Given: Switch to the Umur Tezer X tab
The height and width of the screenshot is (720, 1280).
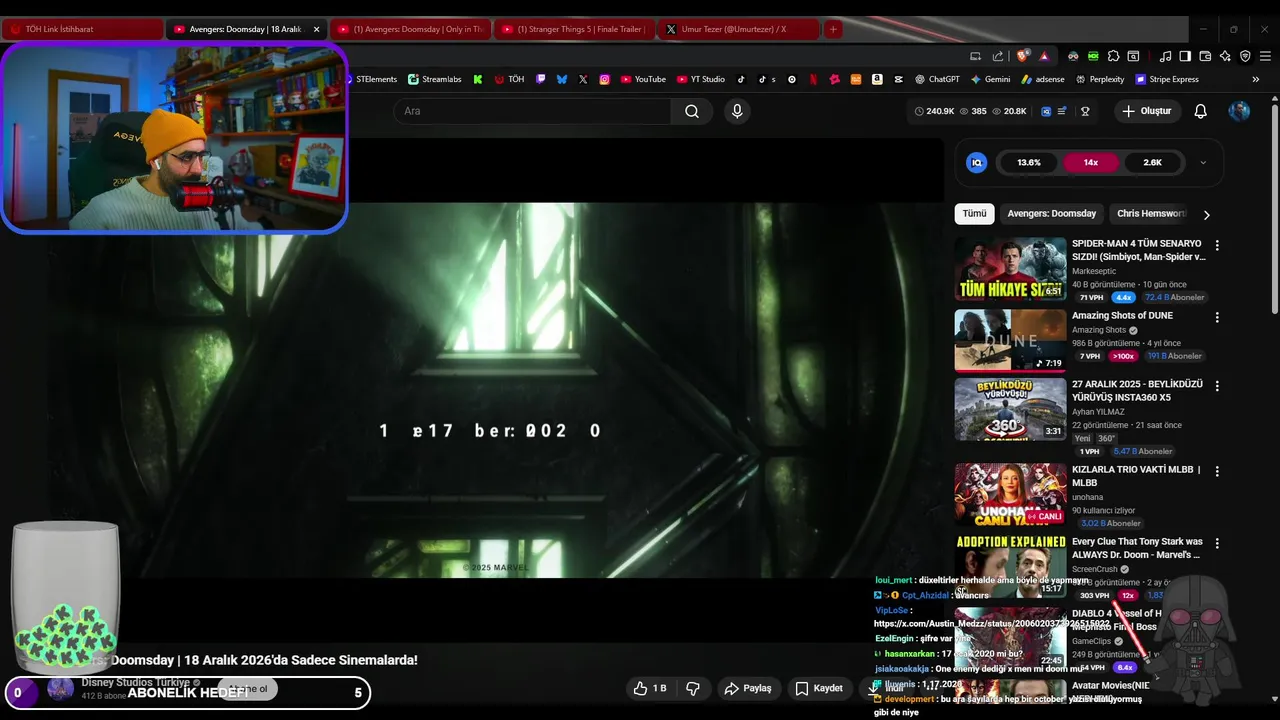Looking at the screenshot, I should click(738, 29).
